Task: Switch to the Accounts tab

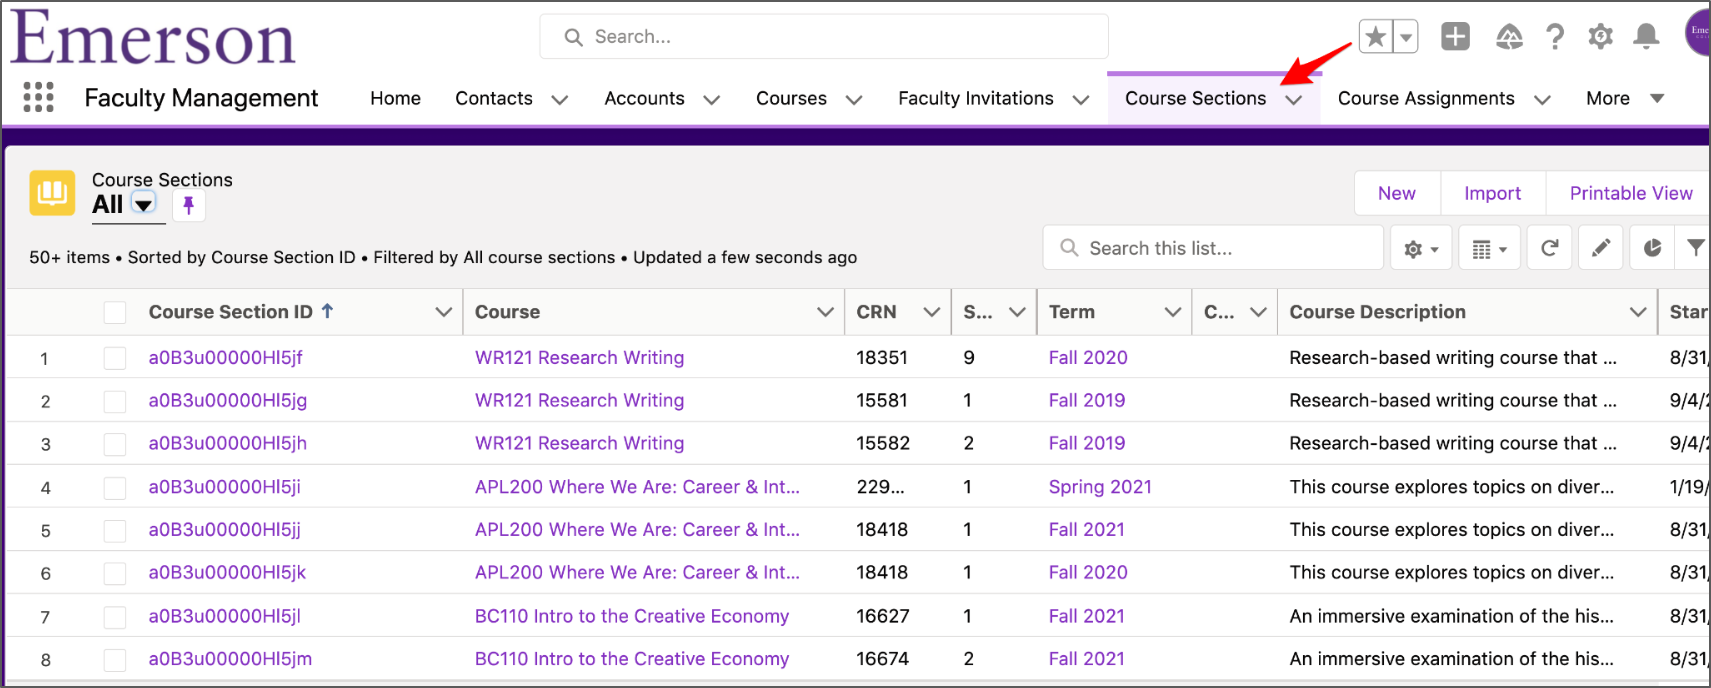Action: [x=644, y=98]
